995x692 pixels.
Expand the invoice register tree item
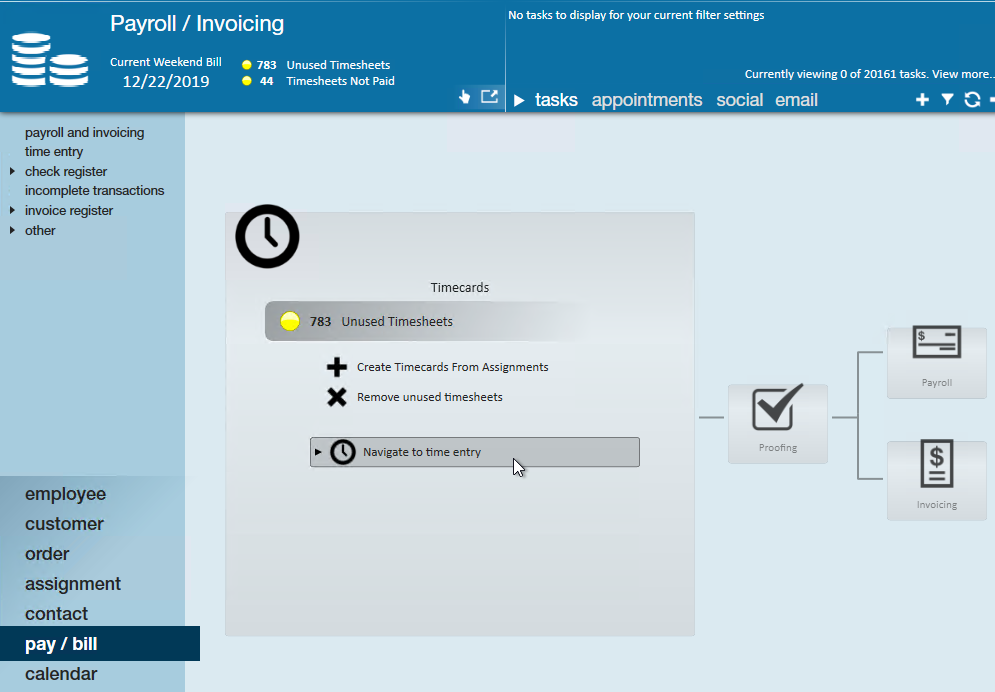click(12, 210)
